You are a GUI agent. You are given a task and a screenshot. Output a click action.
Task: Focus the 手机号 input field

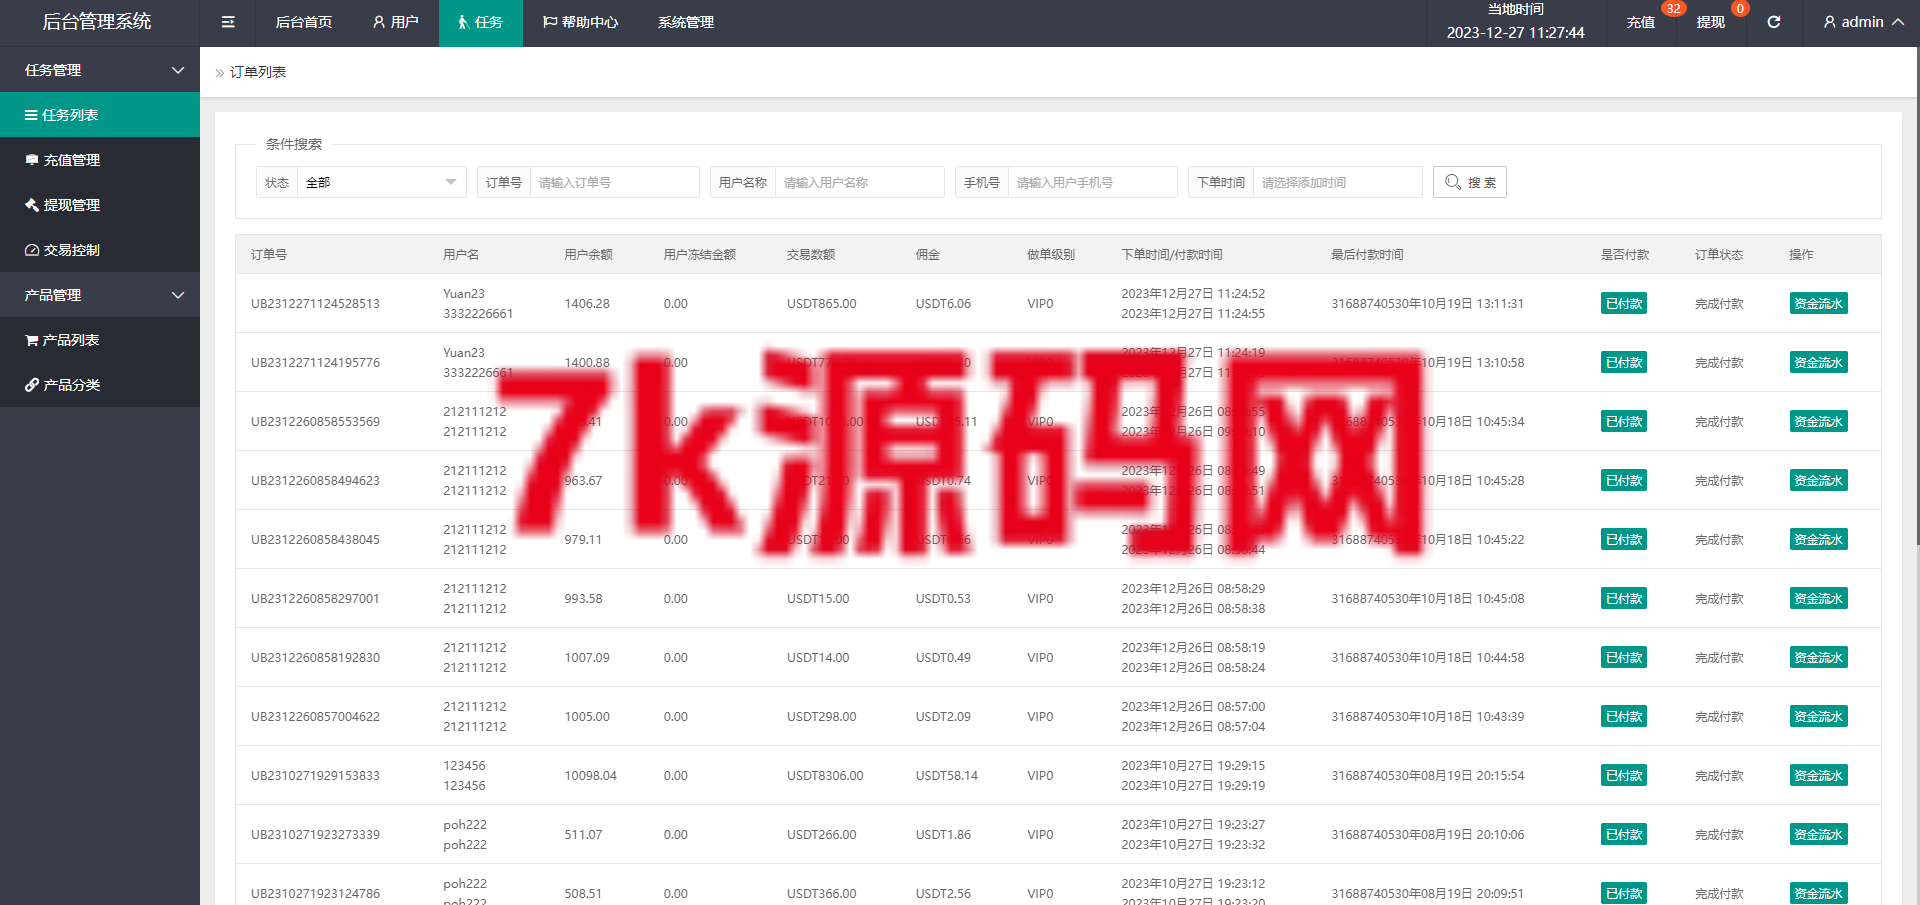tap(1092, 182)
